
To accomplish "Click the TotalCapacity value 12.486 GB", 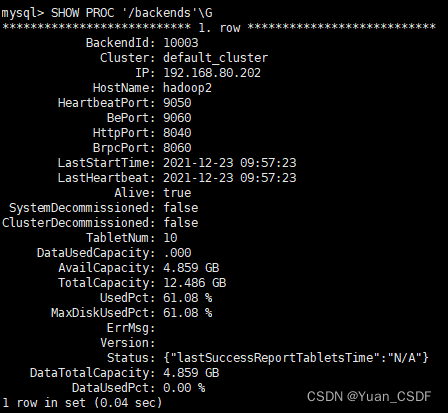I will click(195, 283).
